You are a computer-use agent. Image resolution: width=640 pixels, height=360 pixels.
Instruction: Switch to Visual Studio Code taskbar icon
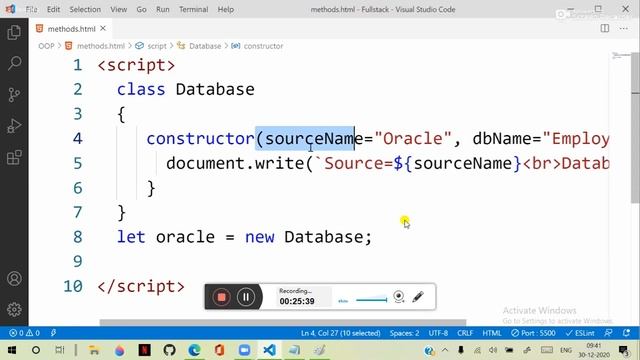(269, 350)
